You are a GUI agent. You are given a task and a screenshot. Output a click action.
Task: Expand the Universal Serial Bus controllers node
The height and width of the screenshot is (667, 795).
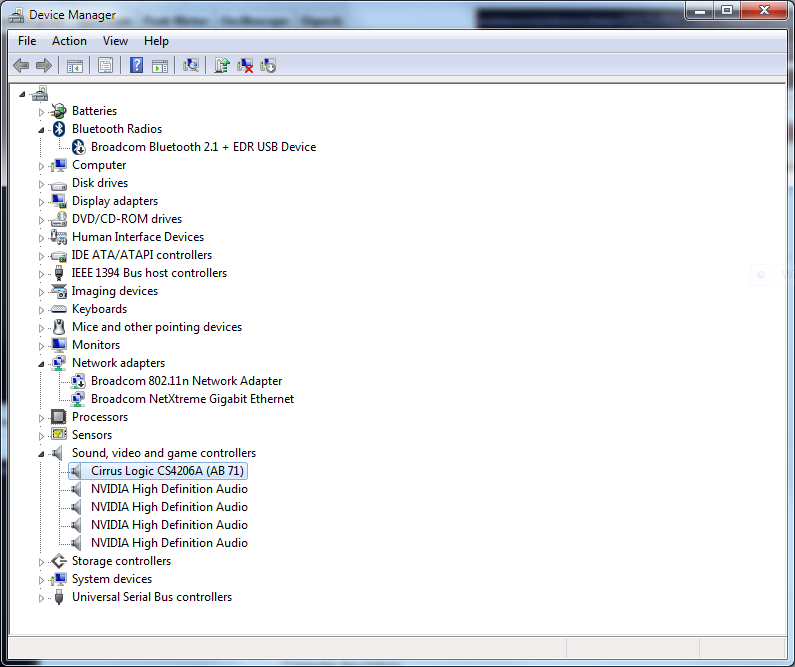click(x=42, y=597)
